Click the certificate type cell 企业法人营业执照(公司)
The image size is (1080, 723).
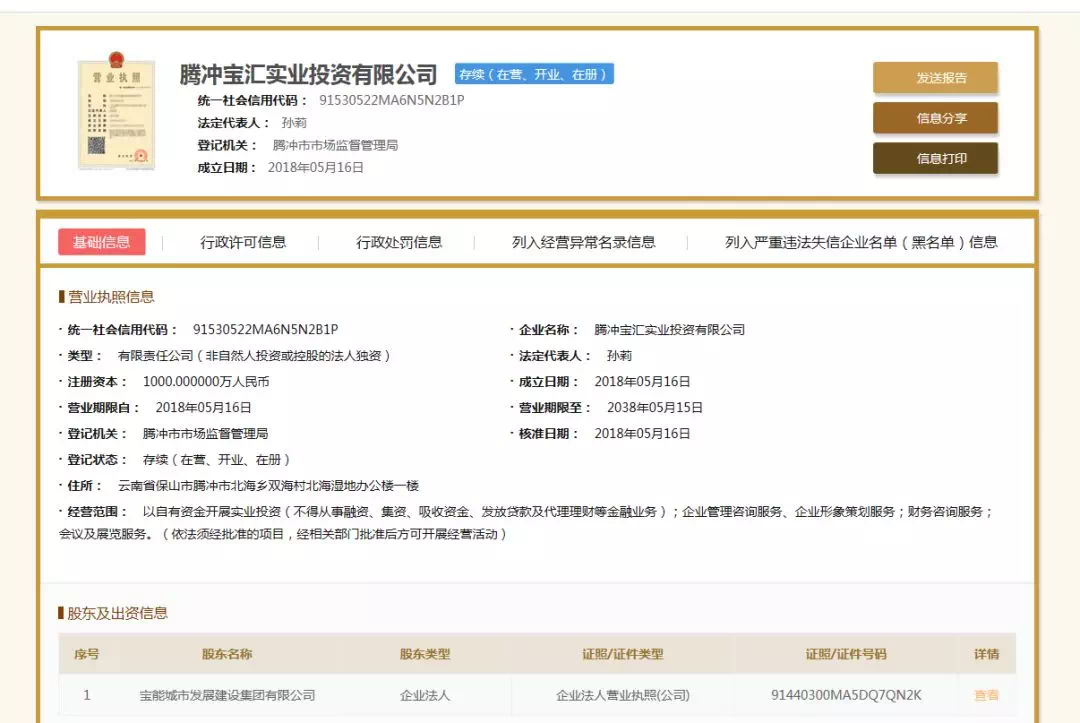pos(623,695)
